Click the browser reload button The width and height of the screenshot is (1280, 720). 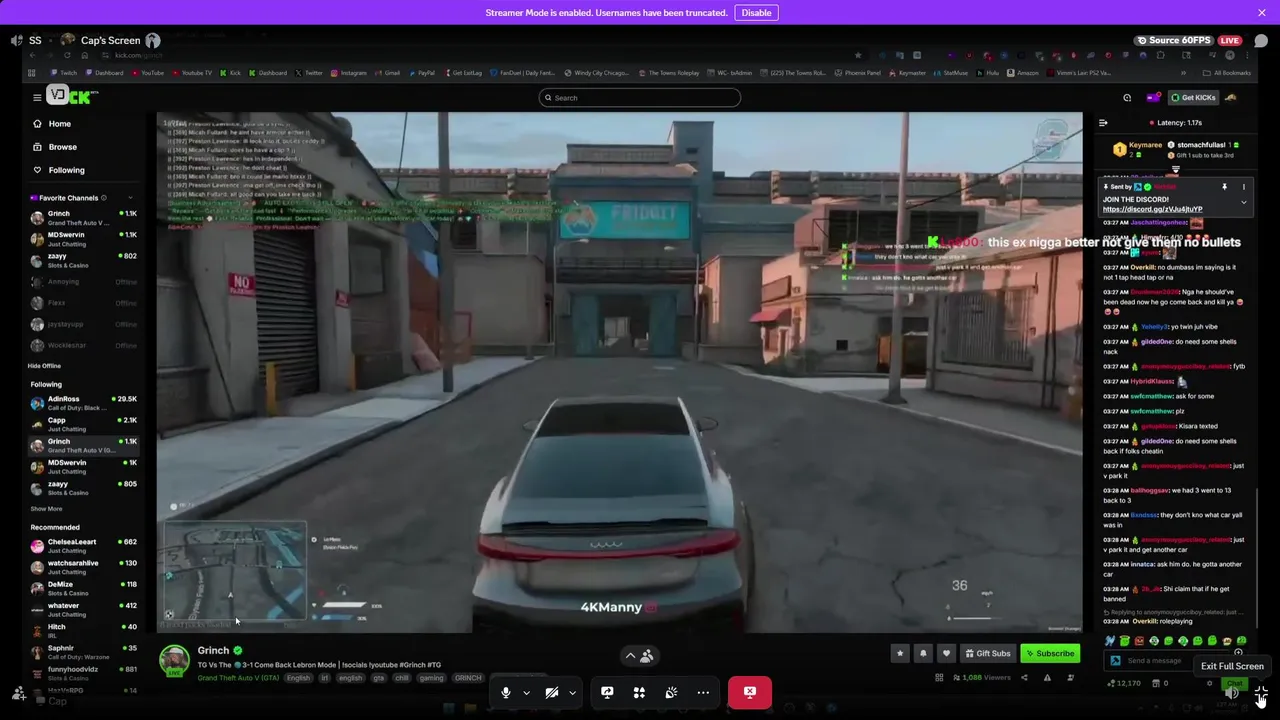[67, 55]
